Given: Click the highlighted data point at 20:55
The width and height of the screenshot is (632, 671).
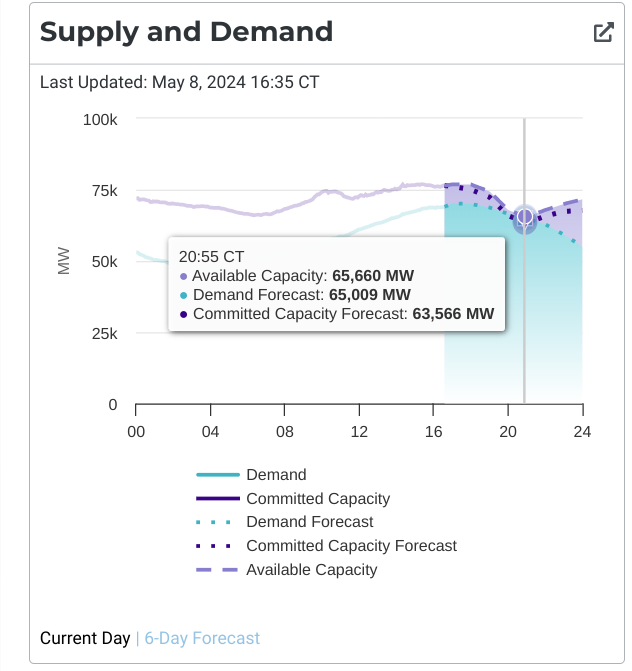Looking at the screenshot, I should pos(525,217).
